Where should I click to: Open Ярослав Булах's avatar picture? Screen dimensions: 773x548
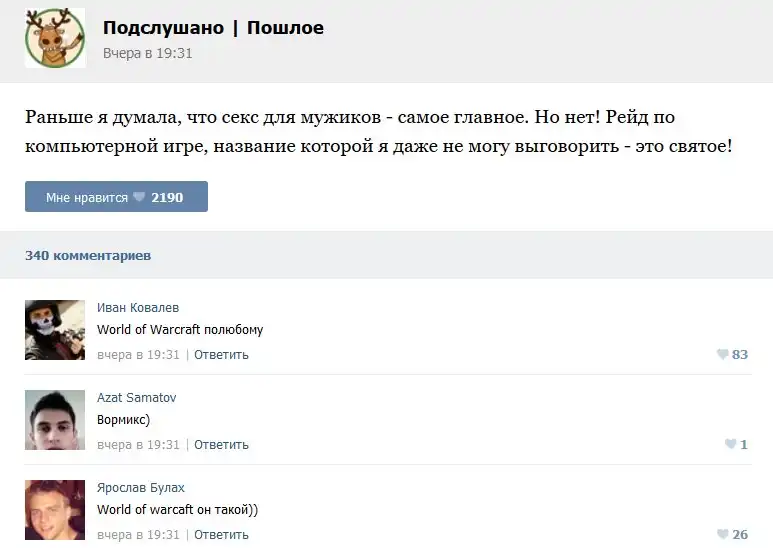tap(55, 510)
